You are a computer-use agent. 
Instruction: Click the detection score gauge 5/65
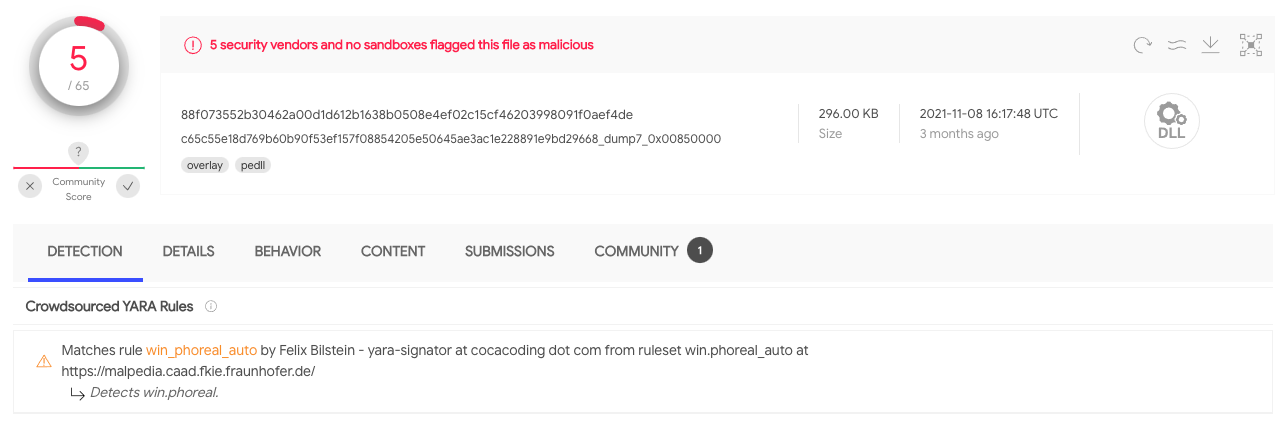click(78, 67)
